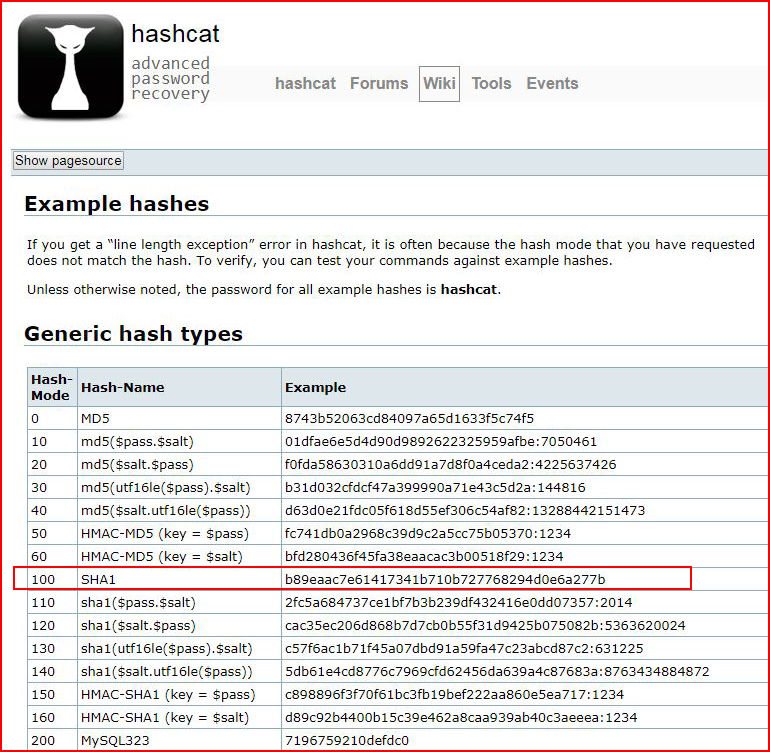Screen dimensions: 770x752
Task: Select the SHA1 example hash b89eaac7...
Action: click(445, 580)
